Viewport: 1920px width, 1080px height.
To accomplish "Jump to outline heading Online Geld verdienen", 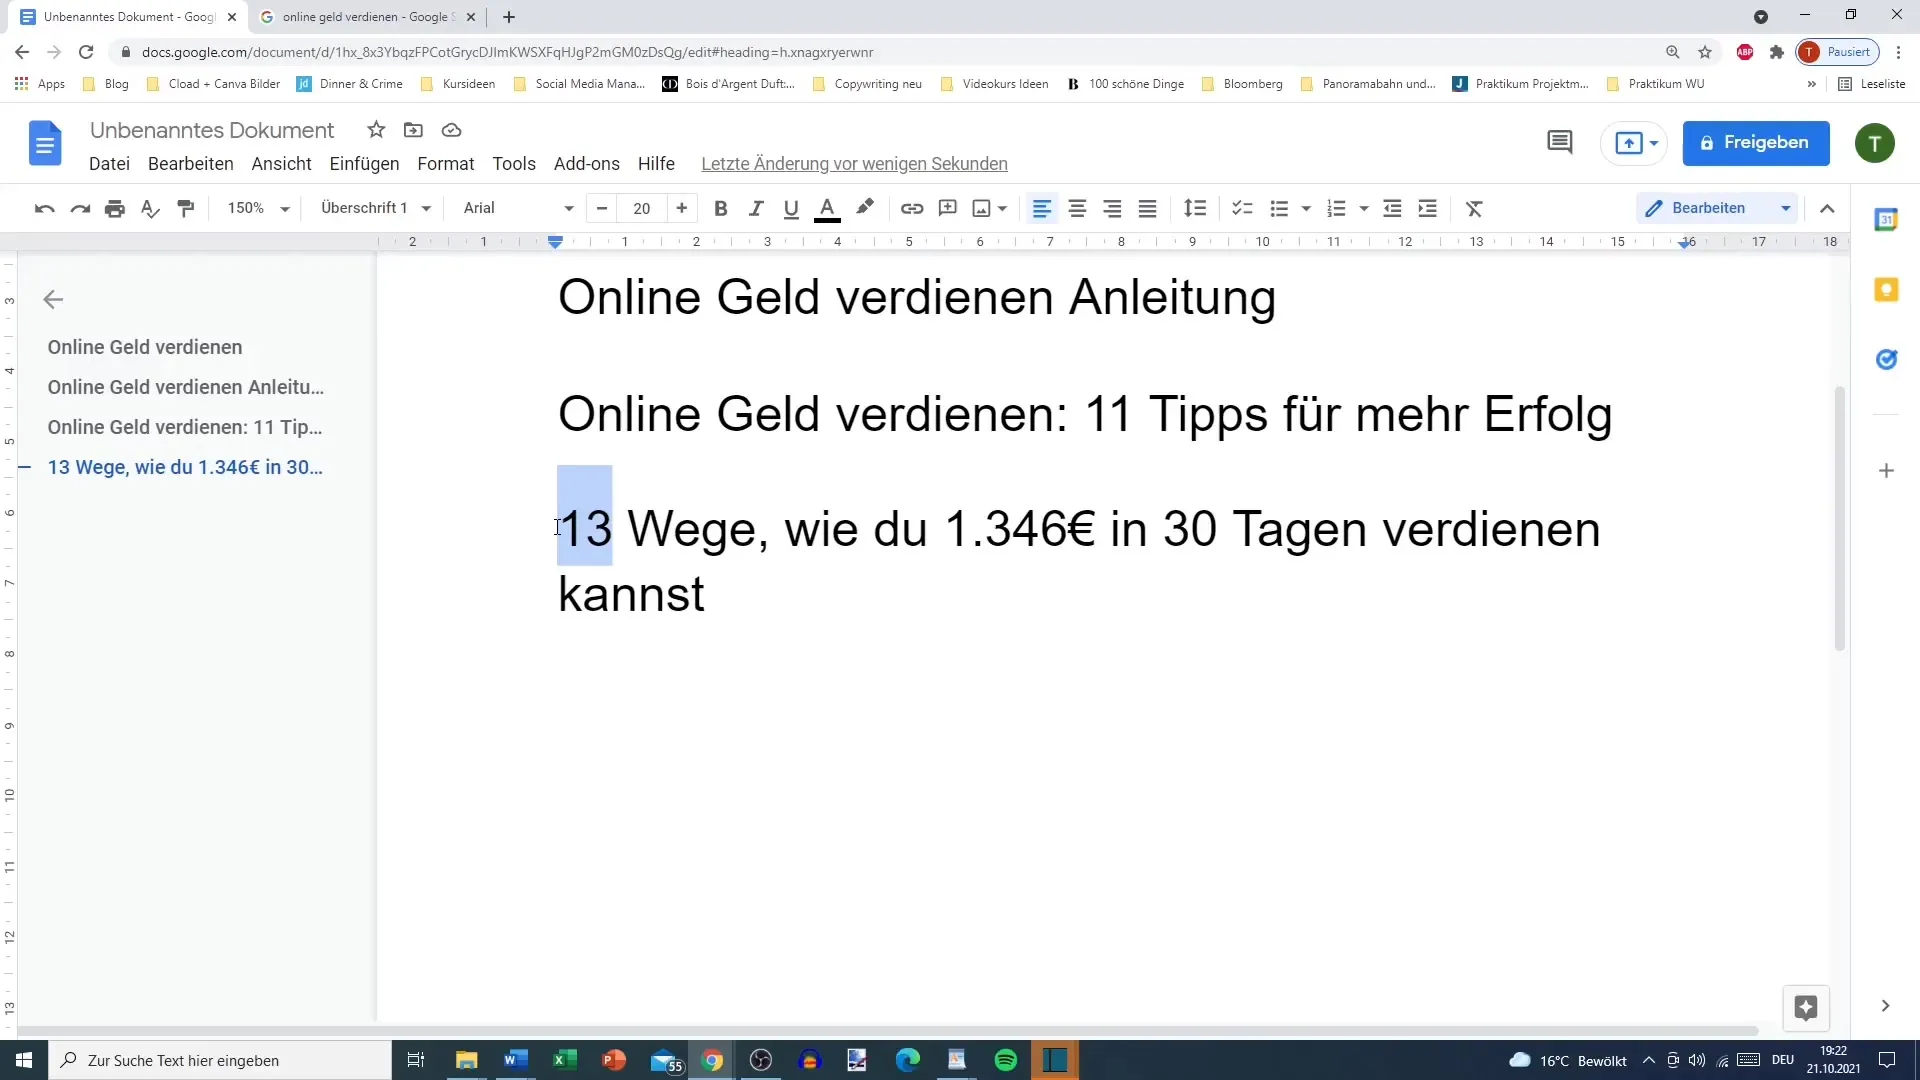I will point(145,347).
